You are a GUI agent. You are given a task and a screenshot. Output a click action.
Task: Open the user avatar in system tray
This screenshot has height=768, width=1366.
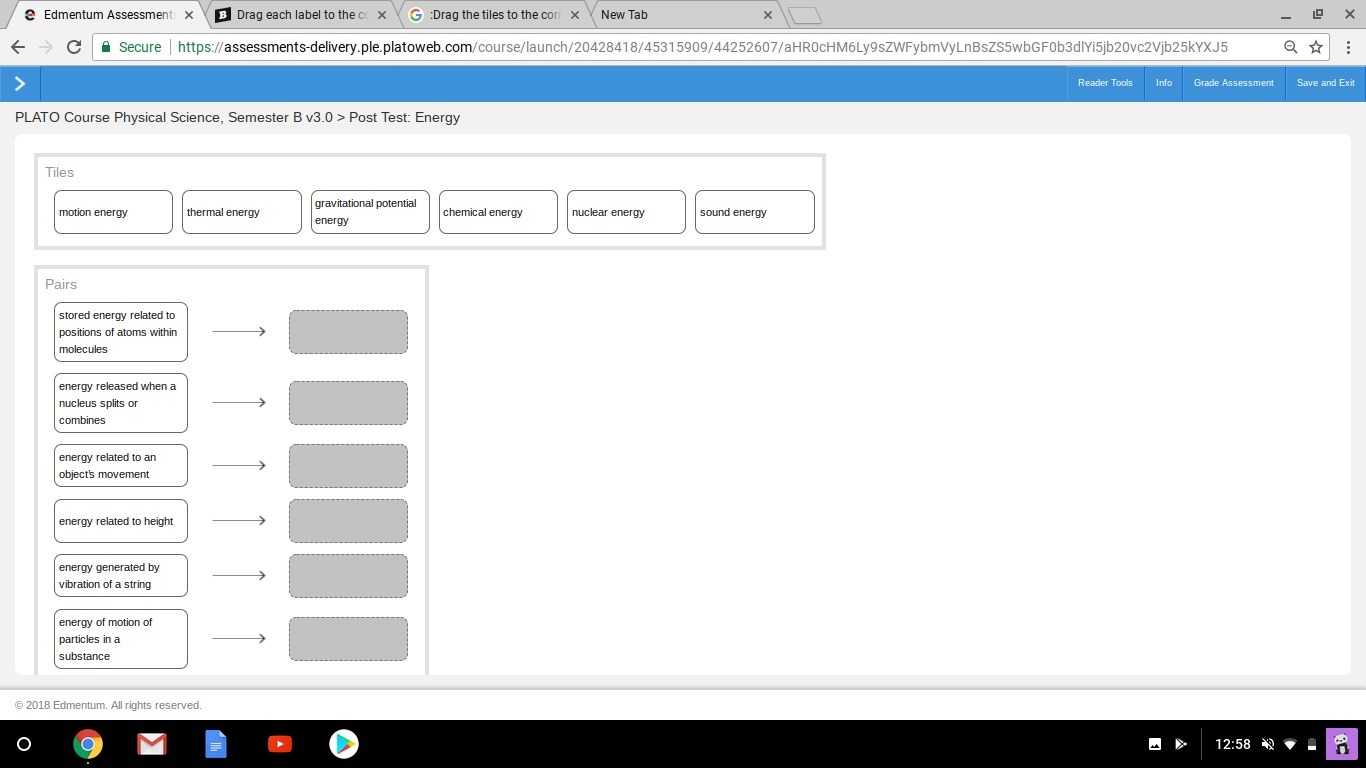[1341, 744]
